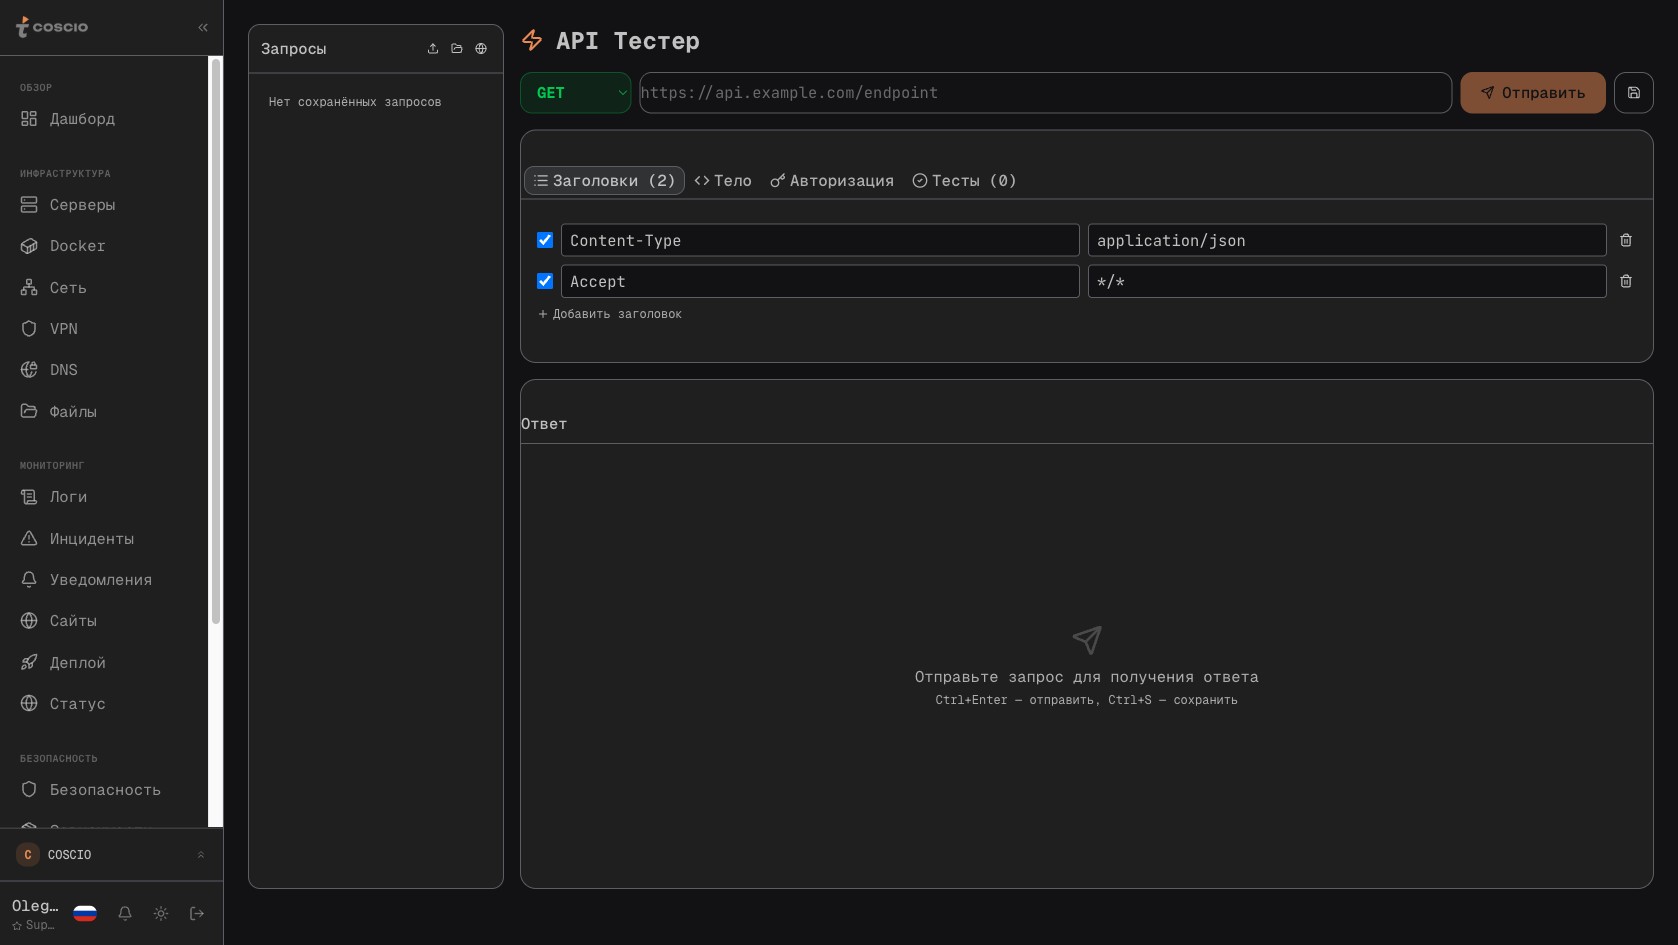This screenshot has height=945, width=1678.
Task: Click the logout icon
Action: 197,913
